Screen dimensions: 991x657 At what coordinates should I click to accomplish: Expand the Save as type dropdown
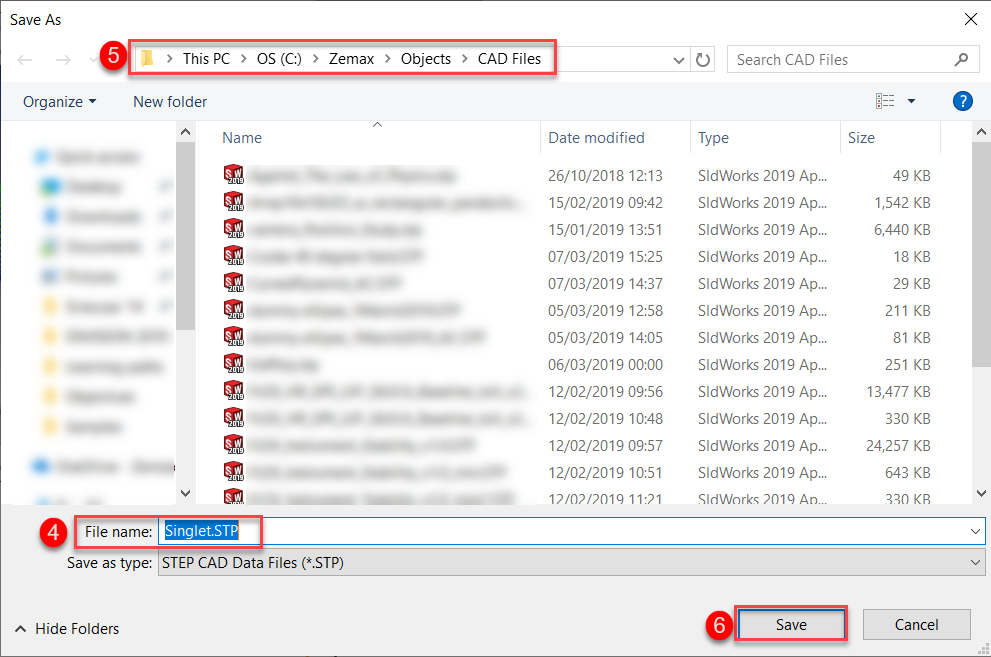[975, 563]
